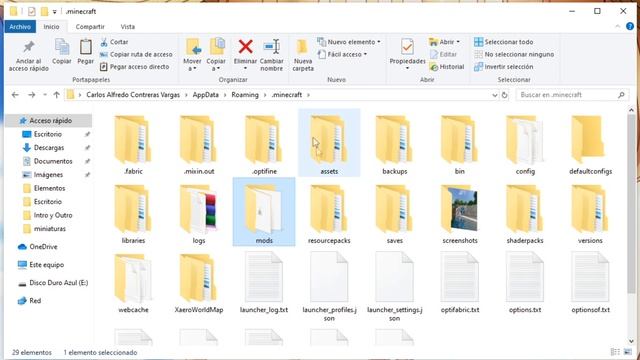Click Carlos Alfredo Contreras Vargas breadcrumb
This screenshot has height=360, width=640.
133,95
